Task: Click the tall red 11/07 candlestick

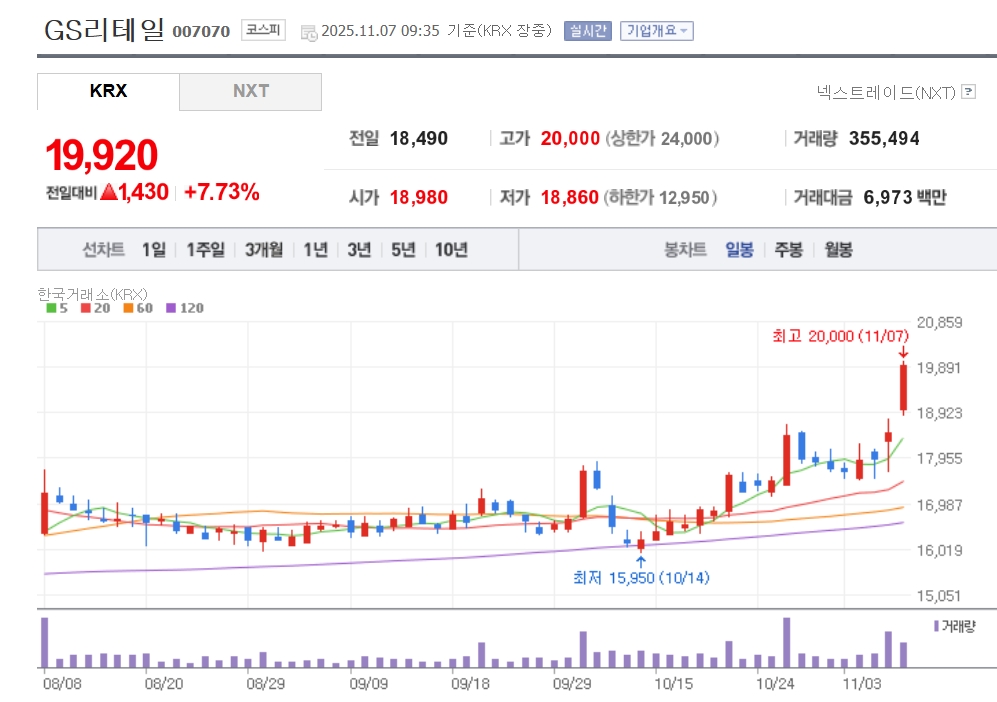Action: point(903,388)
